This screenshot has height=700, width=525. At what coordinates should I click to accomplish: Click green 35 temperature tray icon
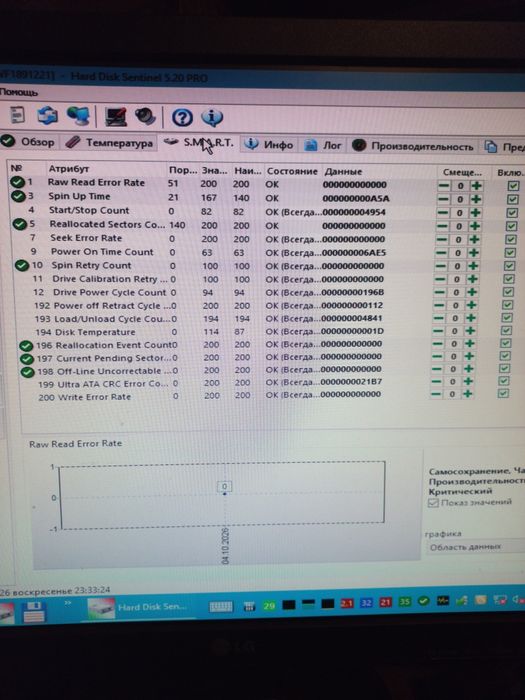click(x=404, y=602)
